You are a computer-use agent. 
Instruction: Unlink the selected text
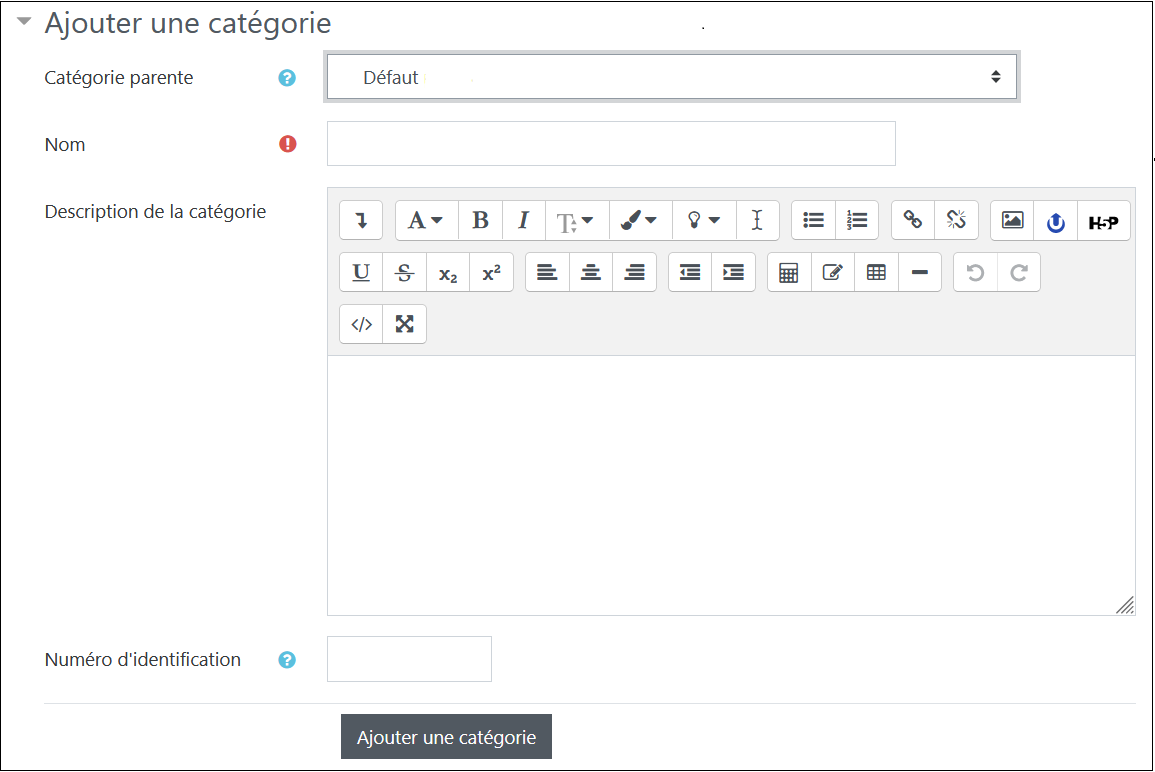click(x=957, y=220)
